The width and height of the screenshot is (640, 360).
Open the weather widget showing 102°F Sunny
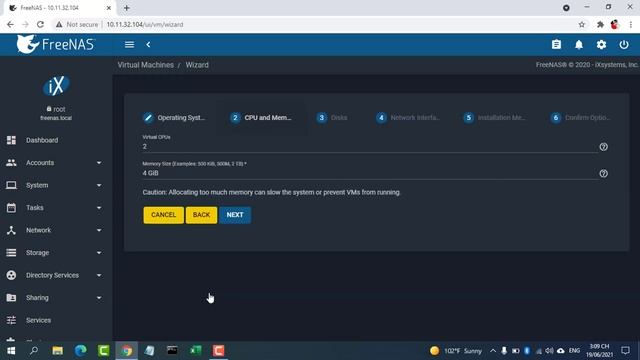456,351
